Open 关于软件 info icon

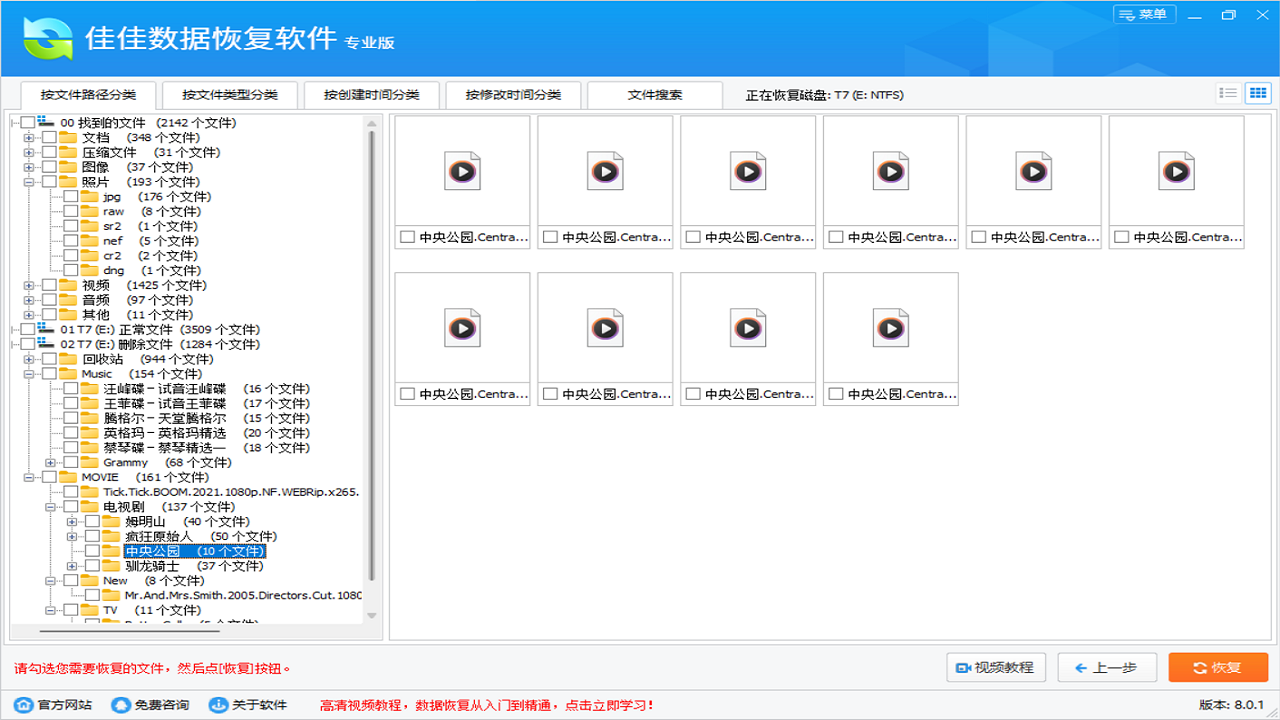[x=218, y=704]
